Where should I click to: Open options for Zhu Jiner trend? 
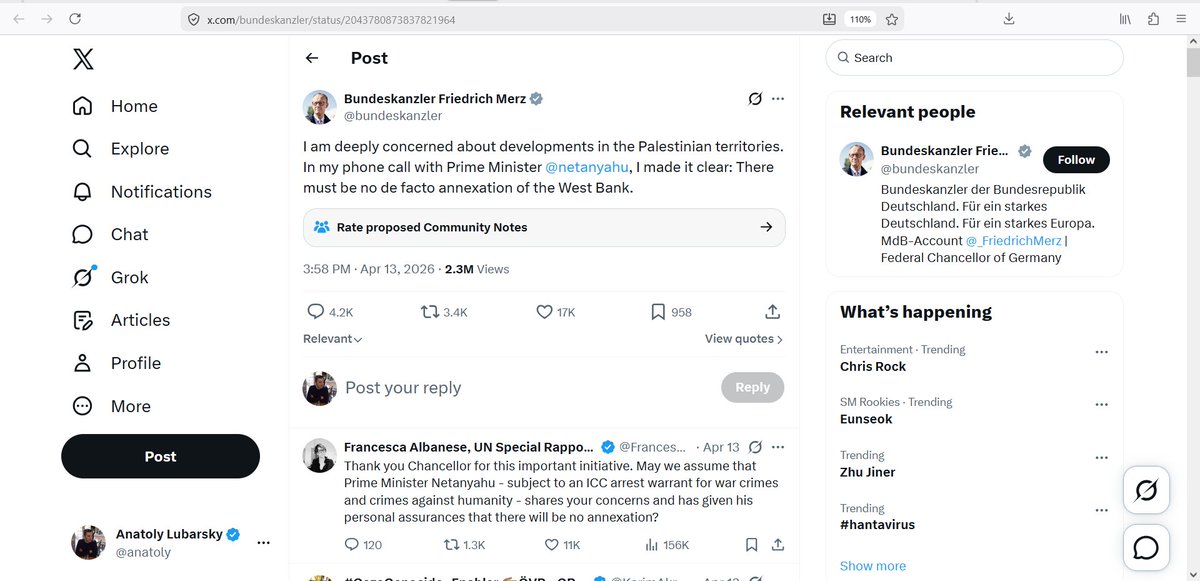click(x=1101, y=457)
